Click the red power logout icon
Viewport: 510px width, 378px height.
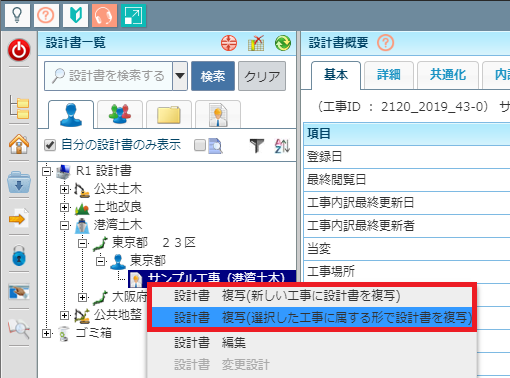[19, 50]
